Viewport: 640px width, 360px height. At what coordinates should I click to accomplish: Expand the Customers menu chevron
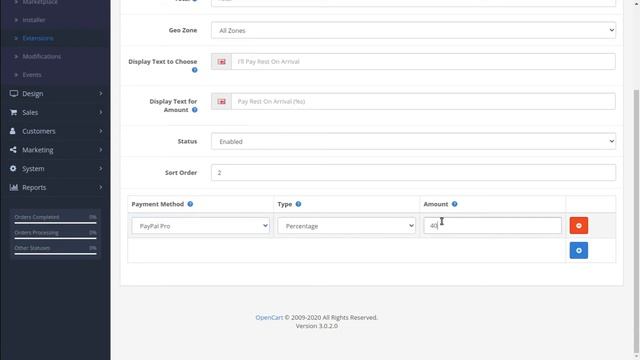click(100, 131)
